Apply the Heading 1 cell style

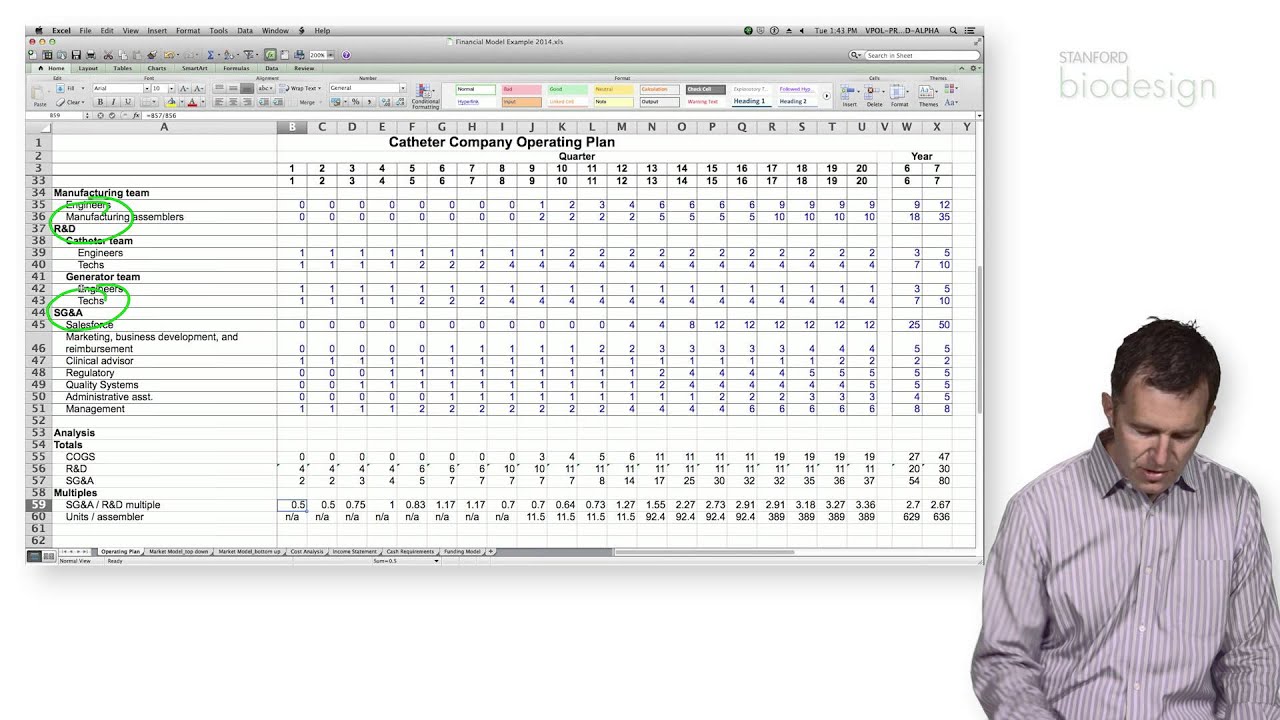point(752,101)
